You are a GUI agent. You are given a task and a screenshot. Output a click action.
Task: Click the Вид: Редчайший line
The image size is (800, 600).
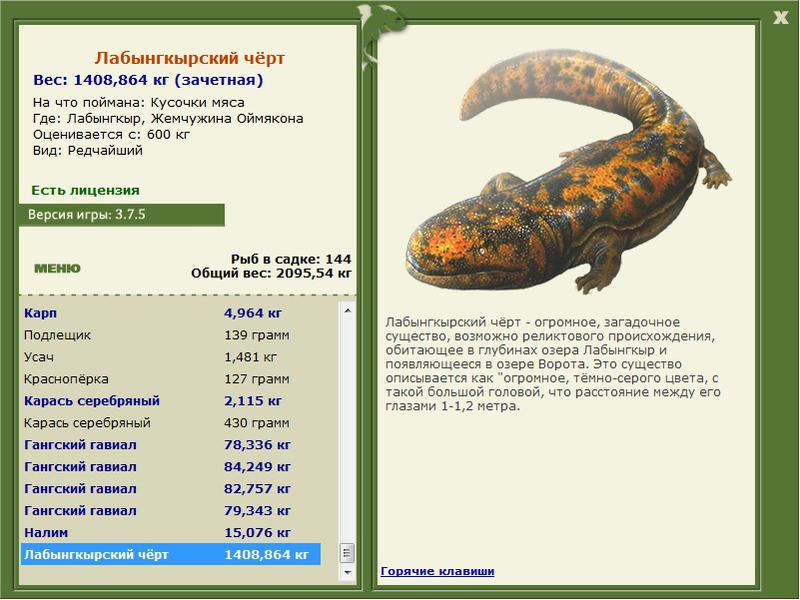88,151
